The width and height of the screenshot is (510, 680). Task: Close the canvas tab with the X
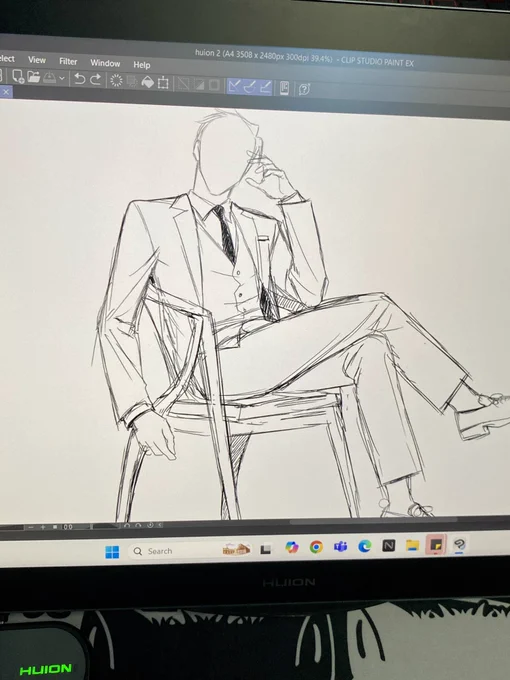click(x=6, y=92)
